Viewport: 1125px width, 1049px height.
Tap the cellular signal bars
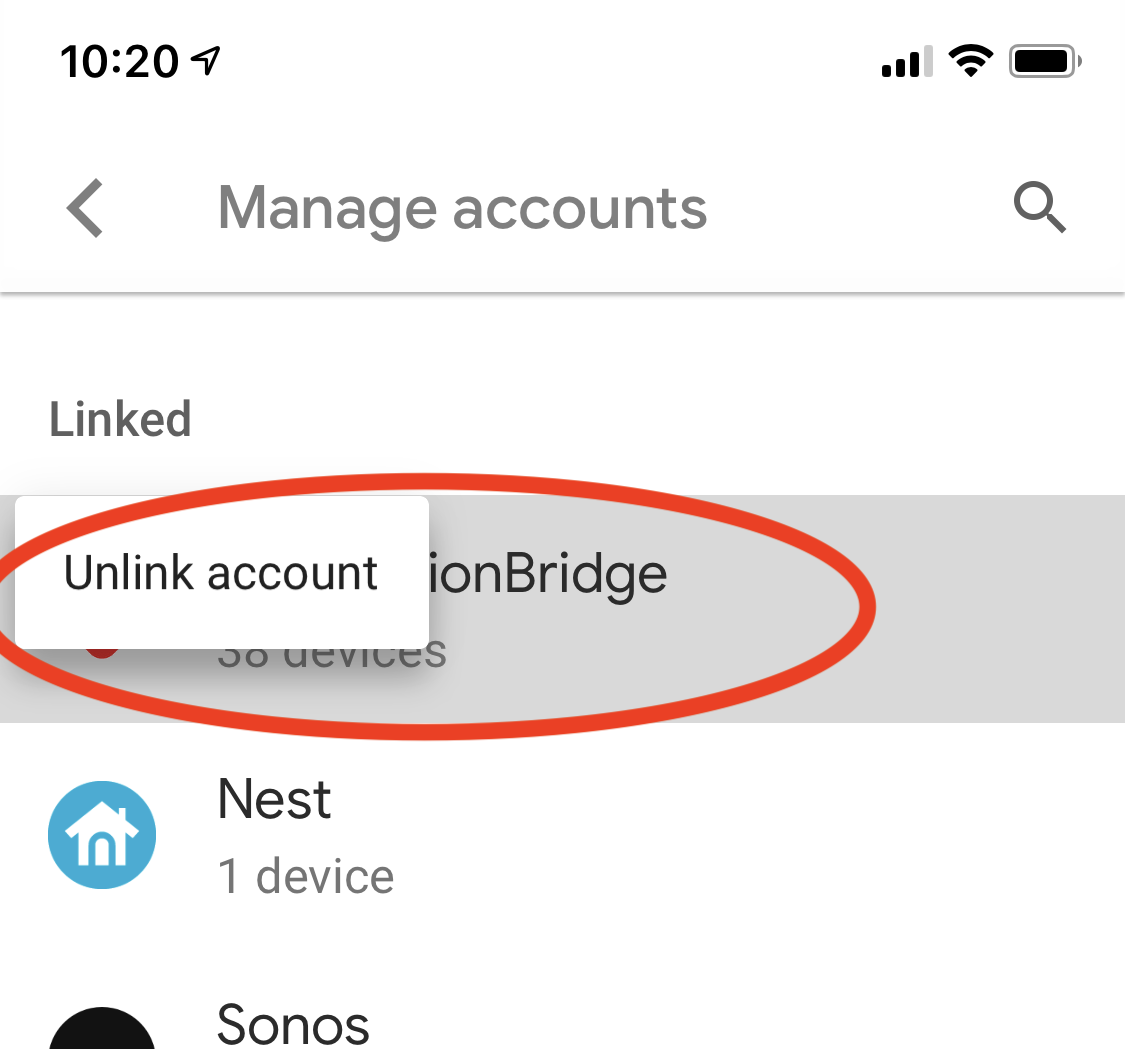tap(906, 64)
